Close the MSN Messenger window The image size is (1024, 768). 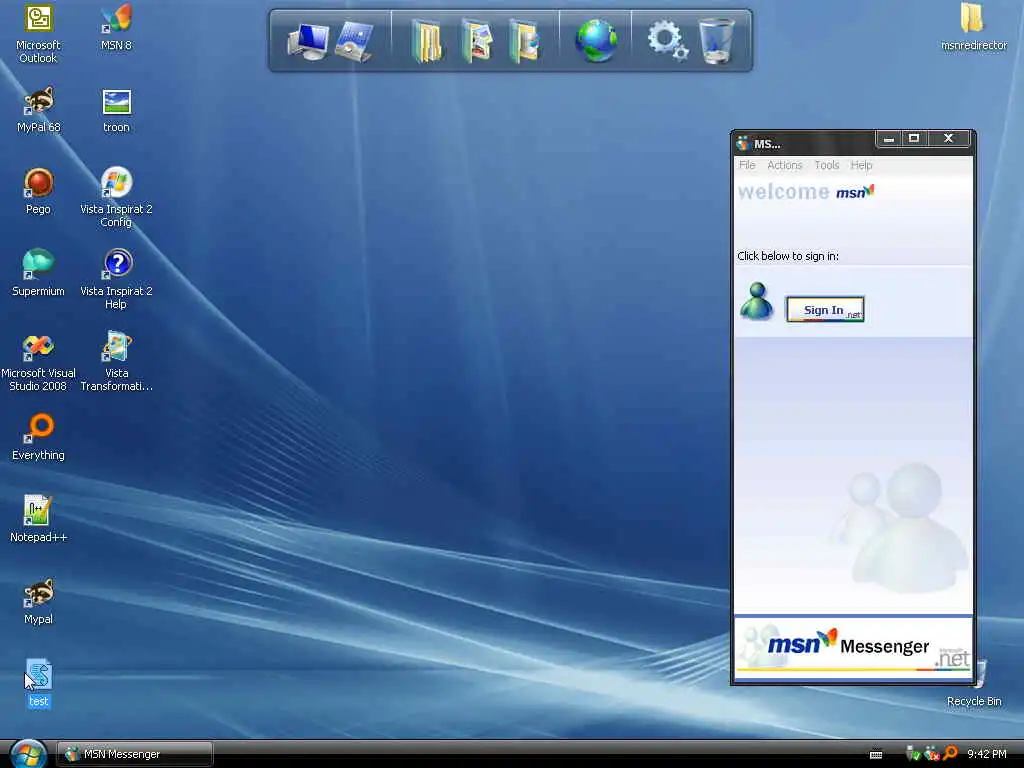click(x=948, y=139)
